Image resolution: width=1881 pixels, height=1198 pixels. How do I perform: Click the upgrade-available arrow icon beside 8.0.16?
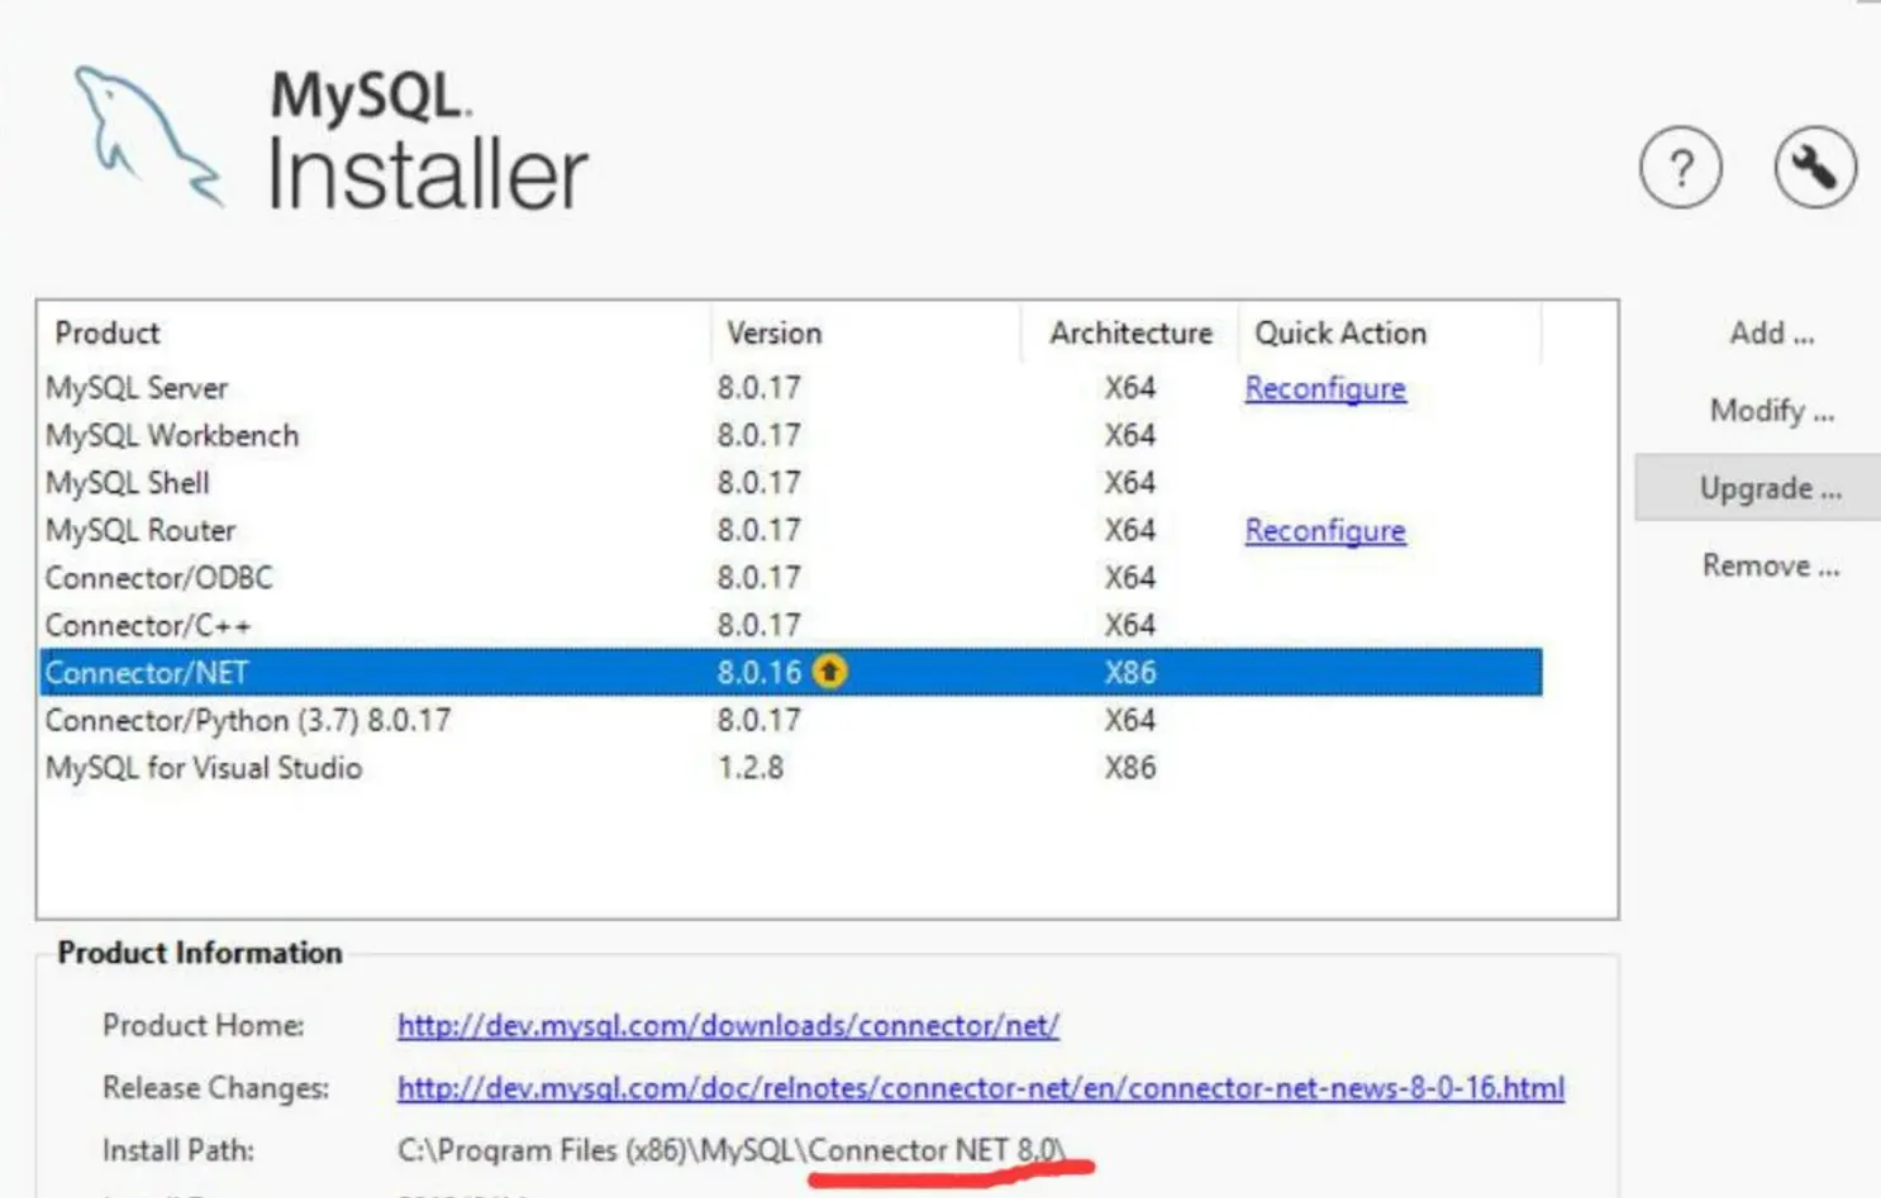[x=829, y=672]
